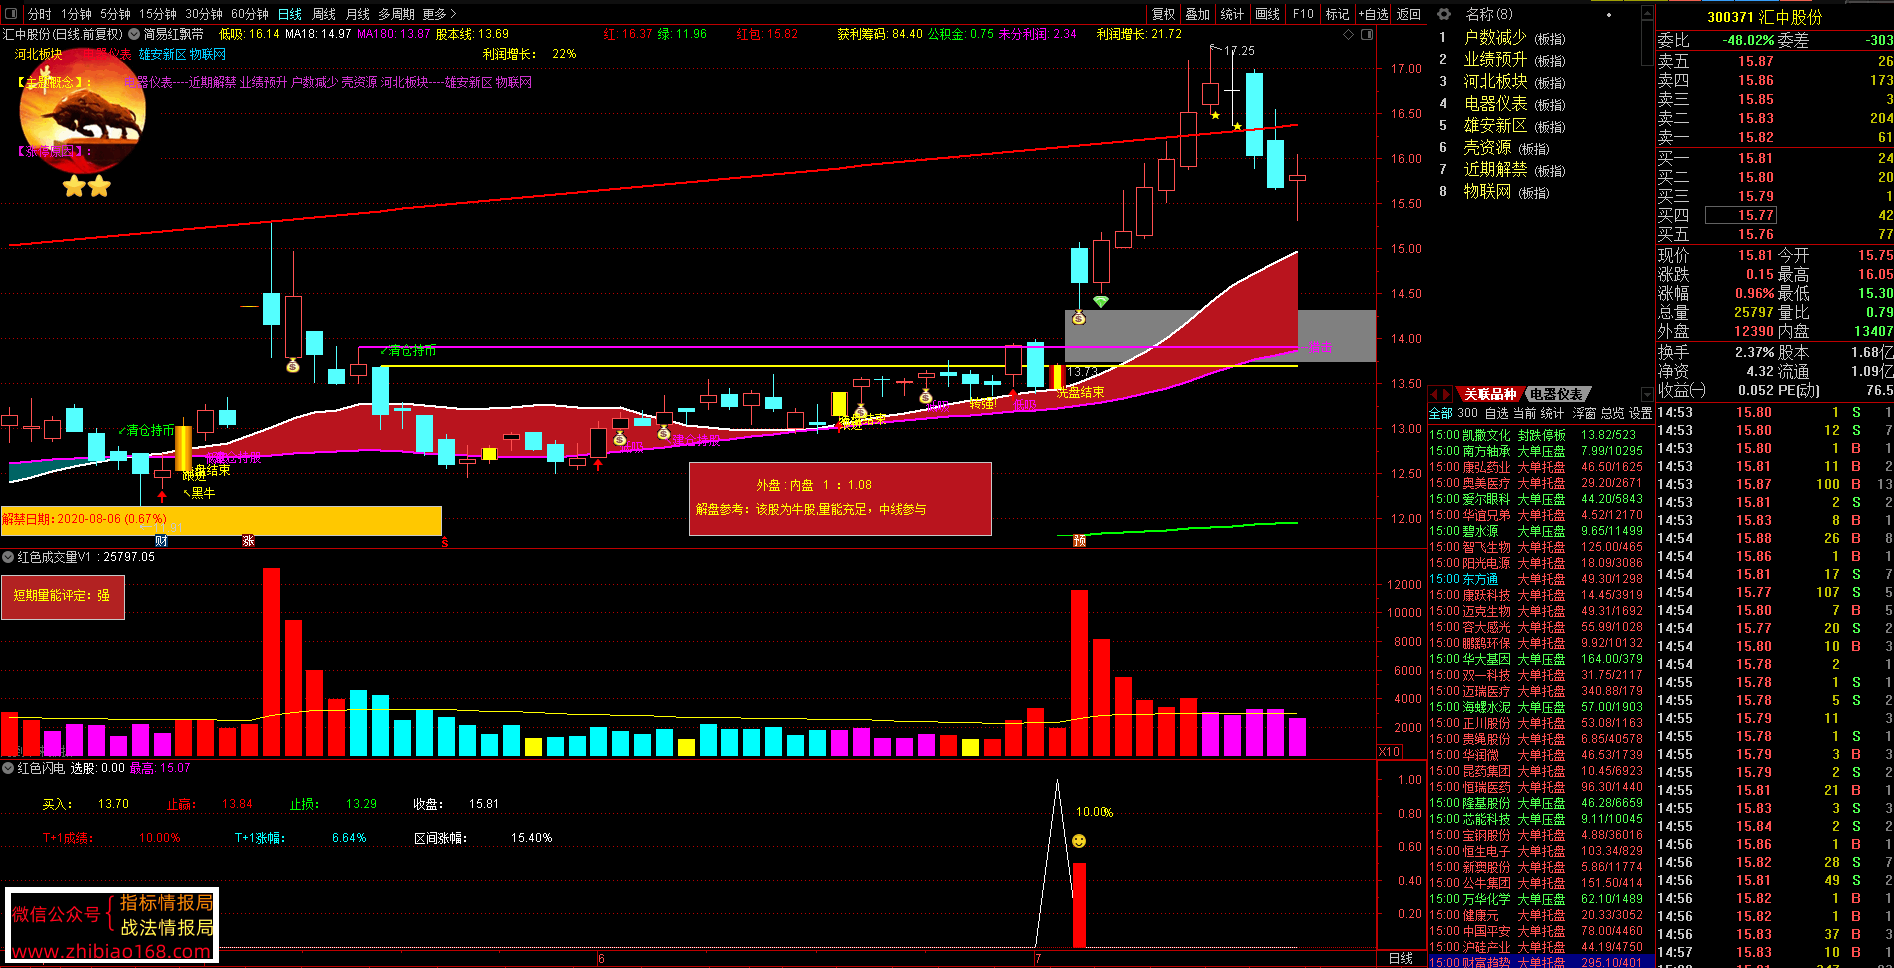Select the 自选 filter in the news list

(1496, 413)
